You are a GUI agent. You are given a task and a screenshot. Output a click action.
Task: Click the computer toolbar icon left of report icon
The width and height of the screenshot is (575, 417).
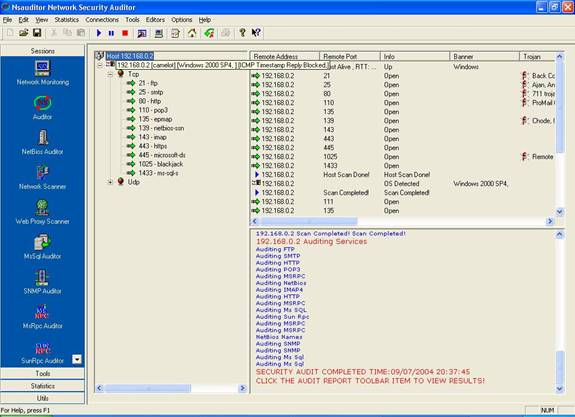(x=159, y=33)
